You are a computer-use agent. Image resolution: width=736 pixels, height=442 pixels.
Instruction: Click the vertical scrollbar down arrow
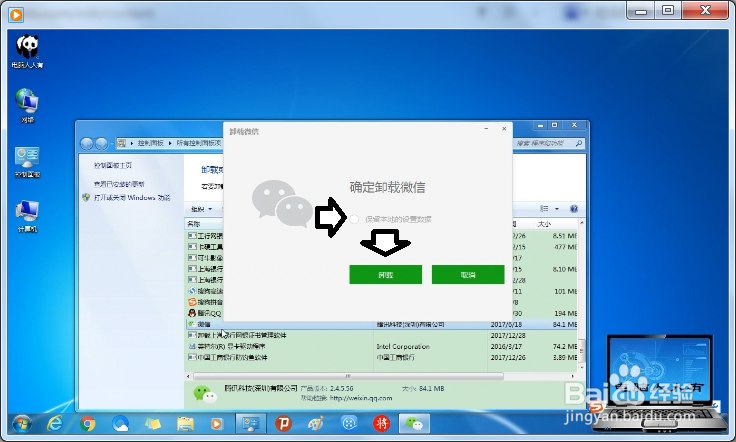(x=582, y=368)
